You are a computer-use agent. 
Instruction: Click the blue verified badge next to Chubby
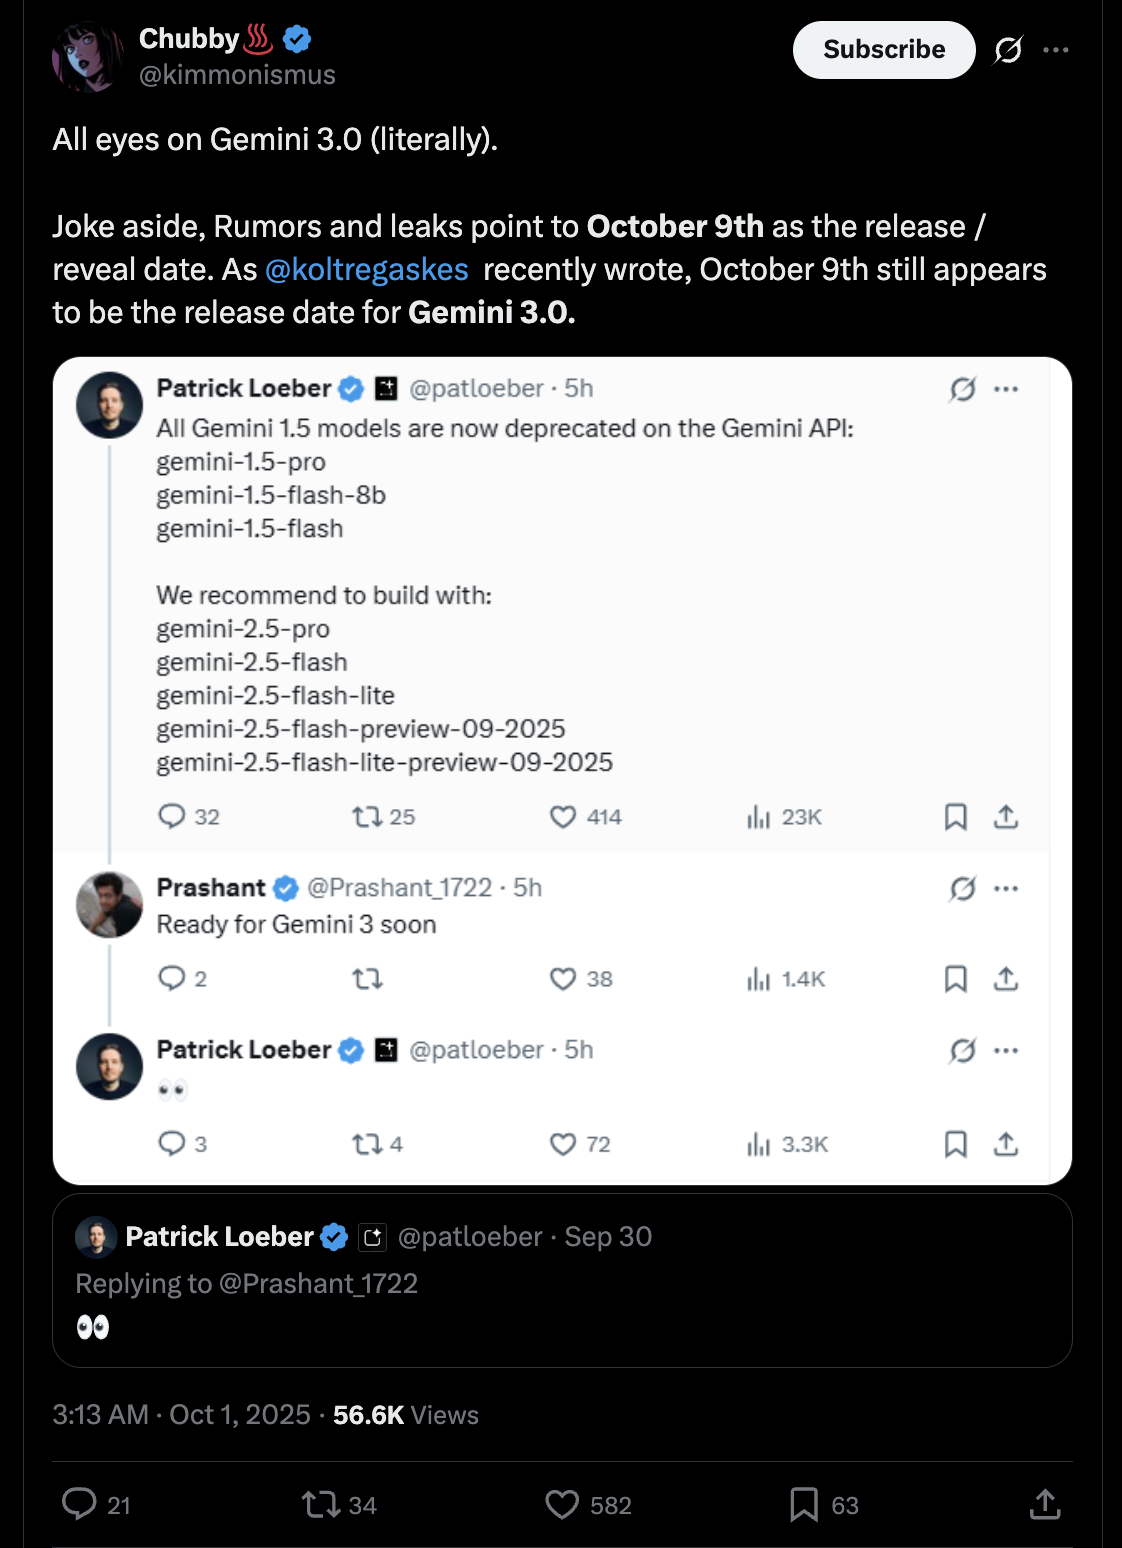click(297, 39)
